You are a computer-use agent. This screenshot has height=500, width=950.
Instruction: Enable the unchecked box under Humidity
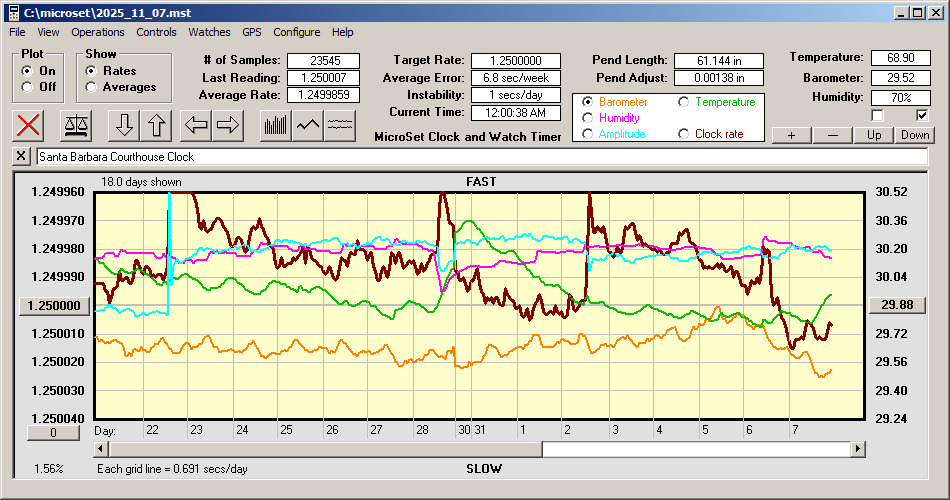coord(877,116)
